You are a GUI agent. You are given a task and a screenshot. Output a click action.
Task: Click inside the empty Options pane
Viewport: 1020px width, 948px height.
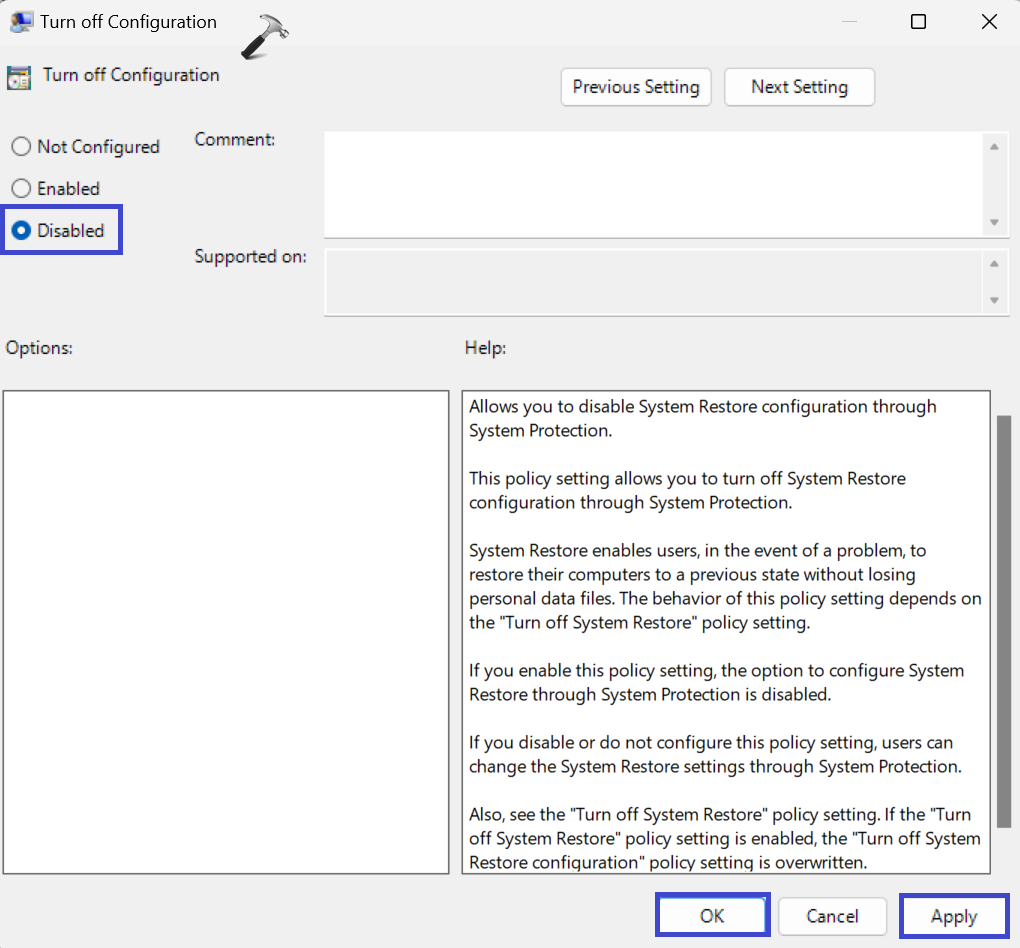tap(226, 632)
